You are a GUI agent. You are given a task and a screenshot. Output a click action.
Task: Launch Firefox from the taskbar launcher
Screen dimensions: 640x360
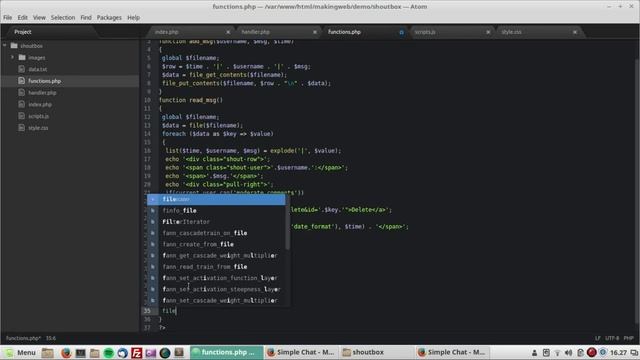(66, 352)
